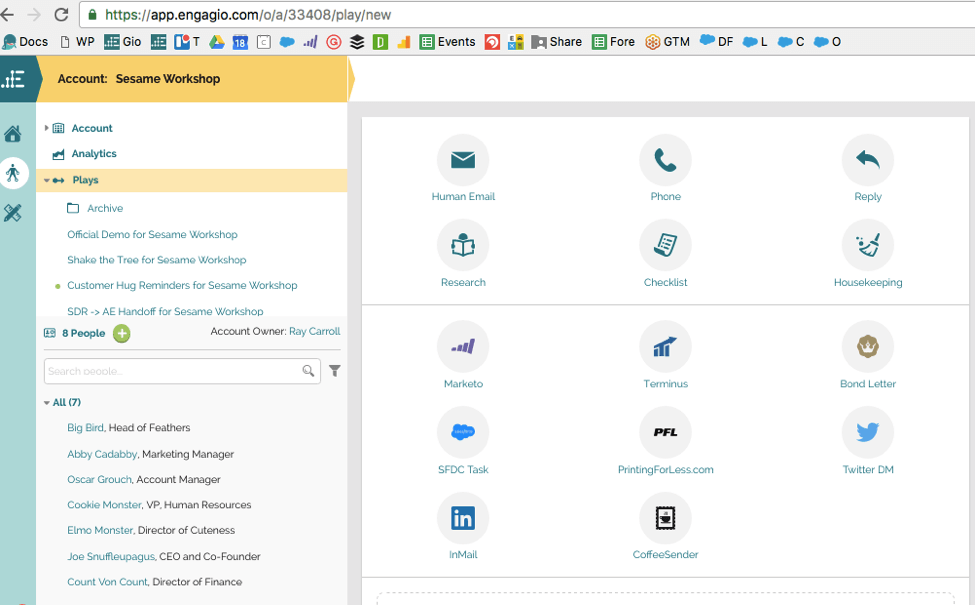
Task: Open account owner Ray Carroll's profile
Action: pos(315,331)
